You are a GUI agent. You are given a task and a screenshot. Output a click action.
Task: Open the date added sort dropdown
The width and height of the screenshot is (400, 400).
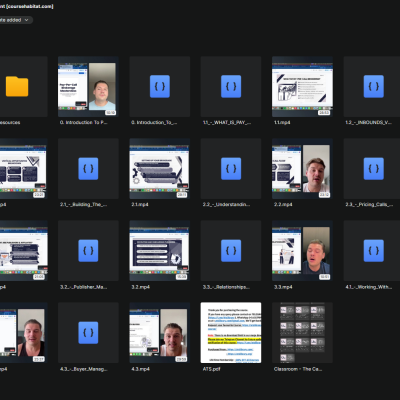[15, 20]
